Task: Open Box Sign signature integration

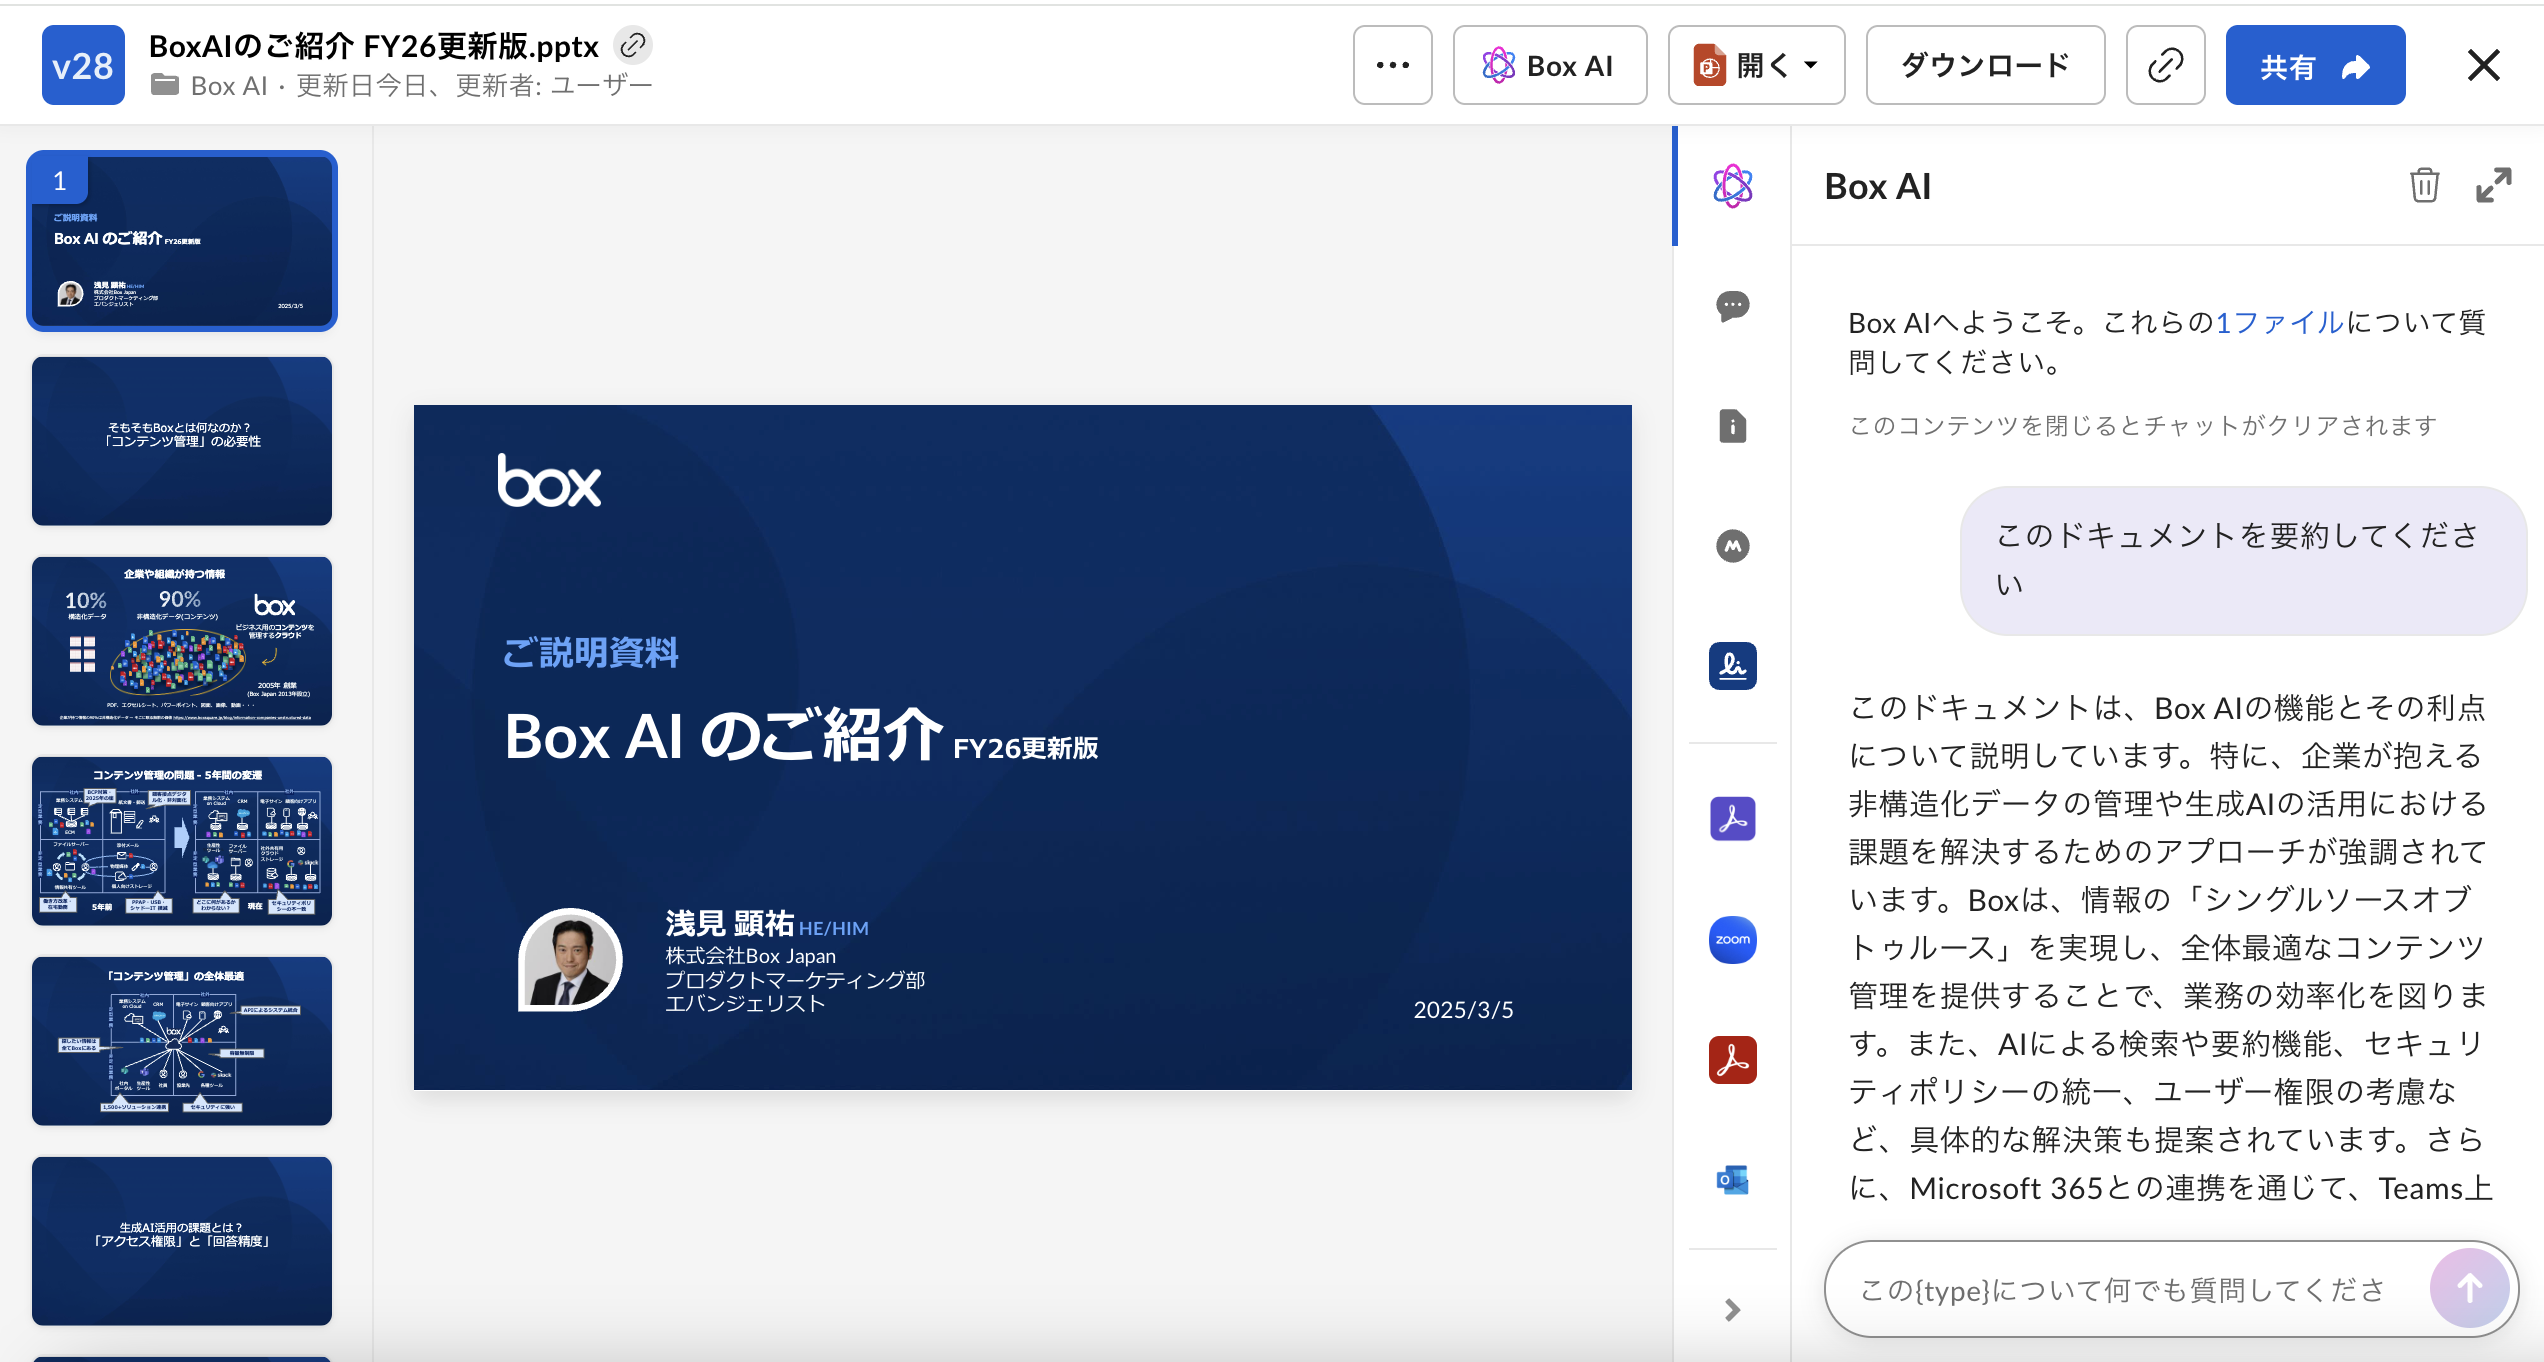Action: 1732,666
